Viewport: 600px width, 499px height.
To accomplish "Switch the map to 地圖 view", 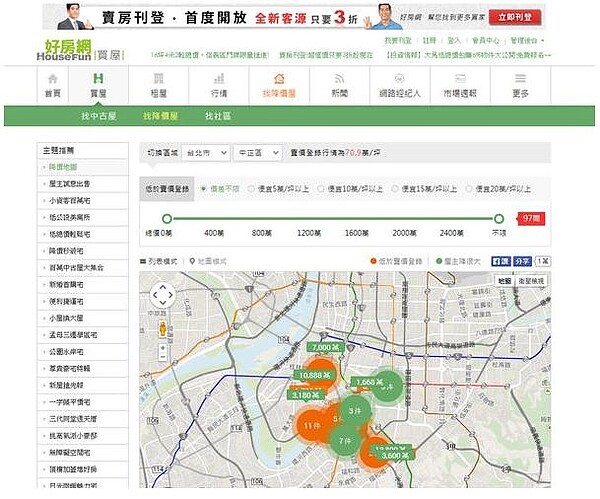I will (x=504, y=281).
